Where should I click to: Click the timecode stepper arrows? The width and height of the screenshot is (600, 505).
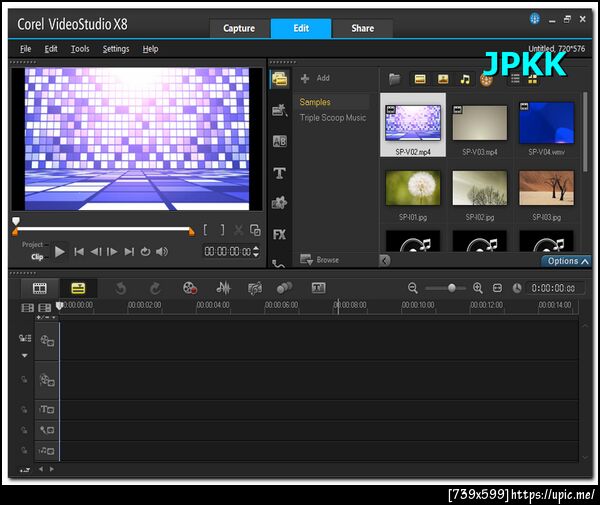(256, 251)
